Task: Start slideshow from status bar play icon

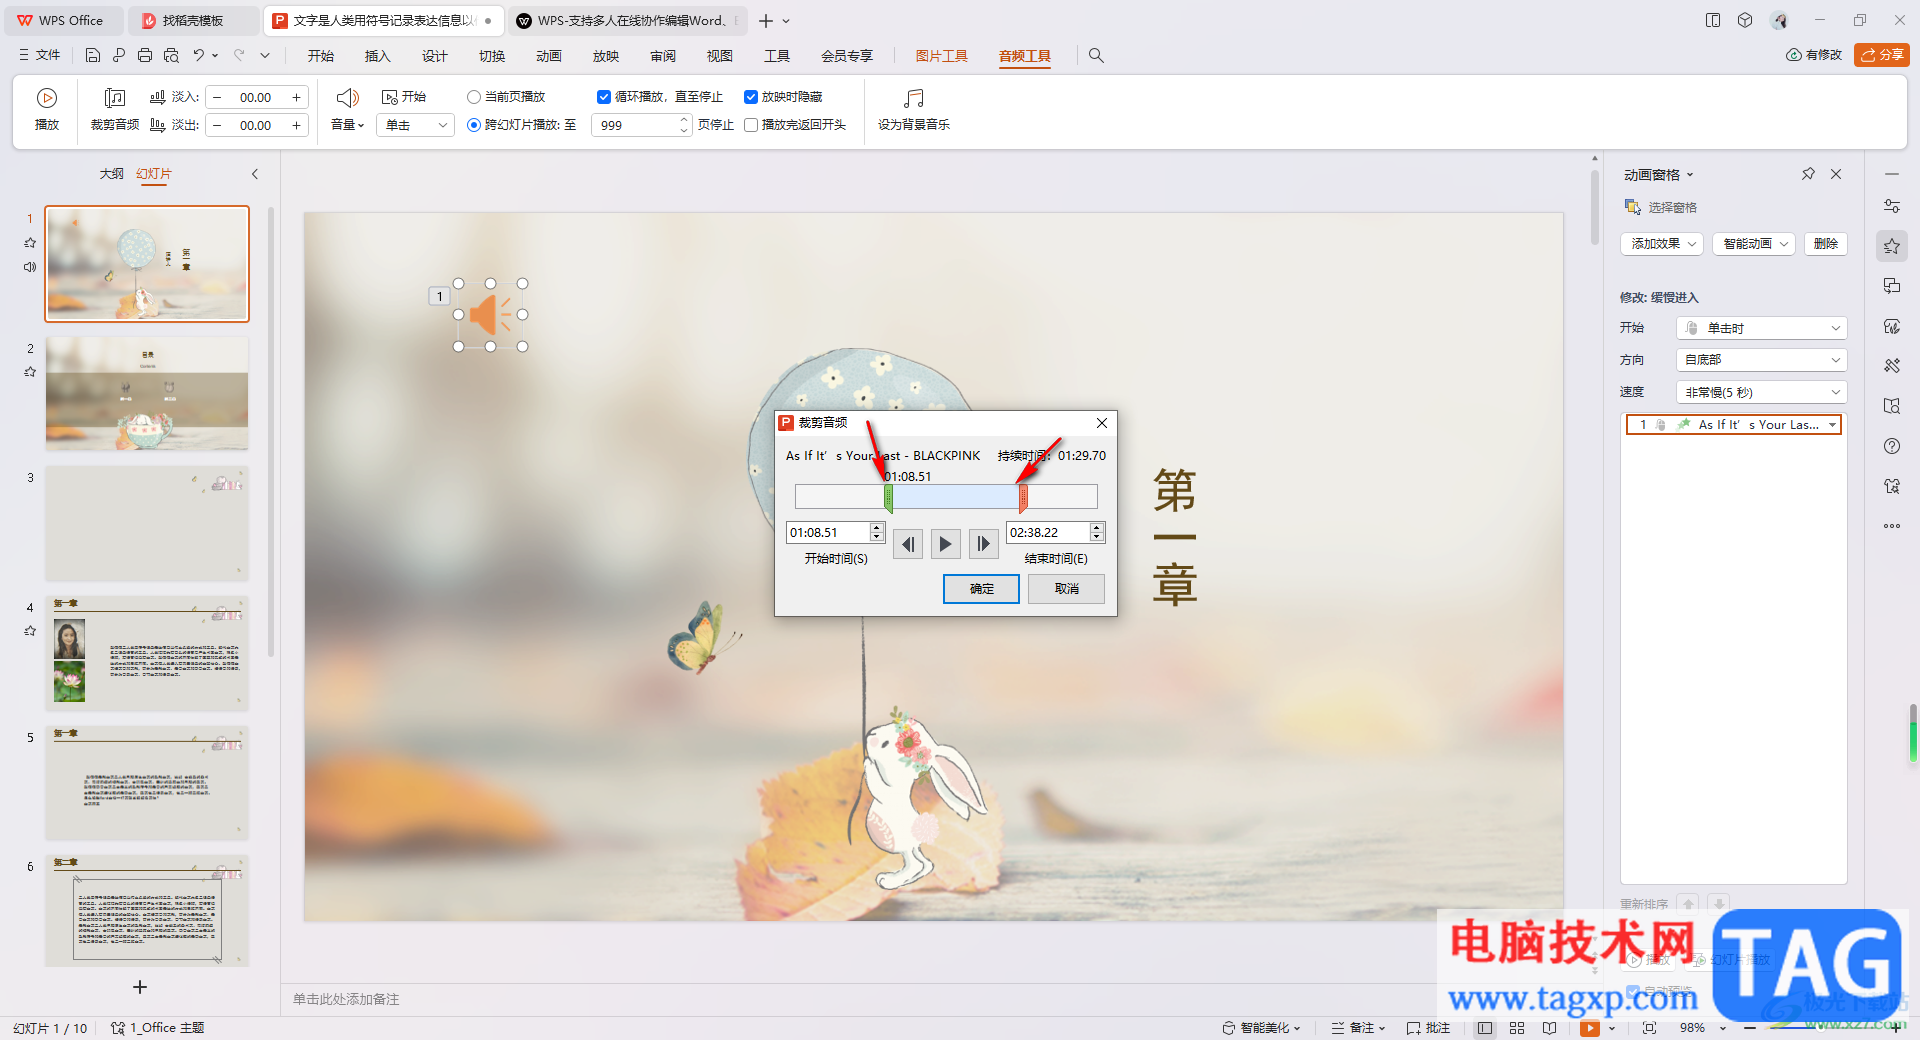Action: click(x=1590, y=1028)
